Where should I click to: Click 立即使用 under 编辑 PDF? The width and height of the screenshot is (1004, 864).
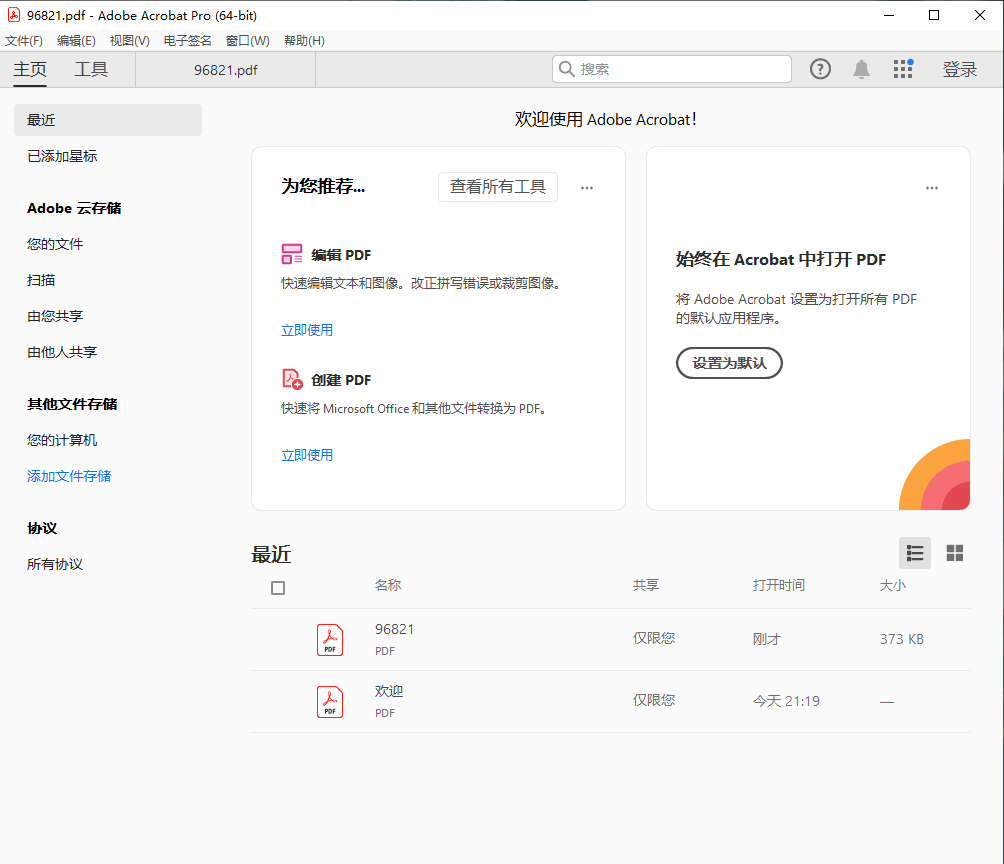tap(307, 330)
